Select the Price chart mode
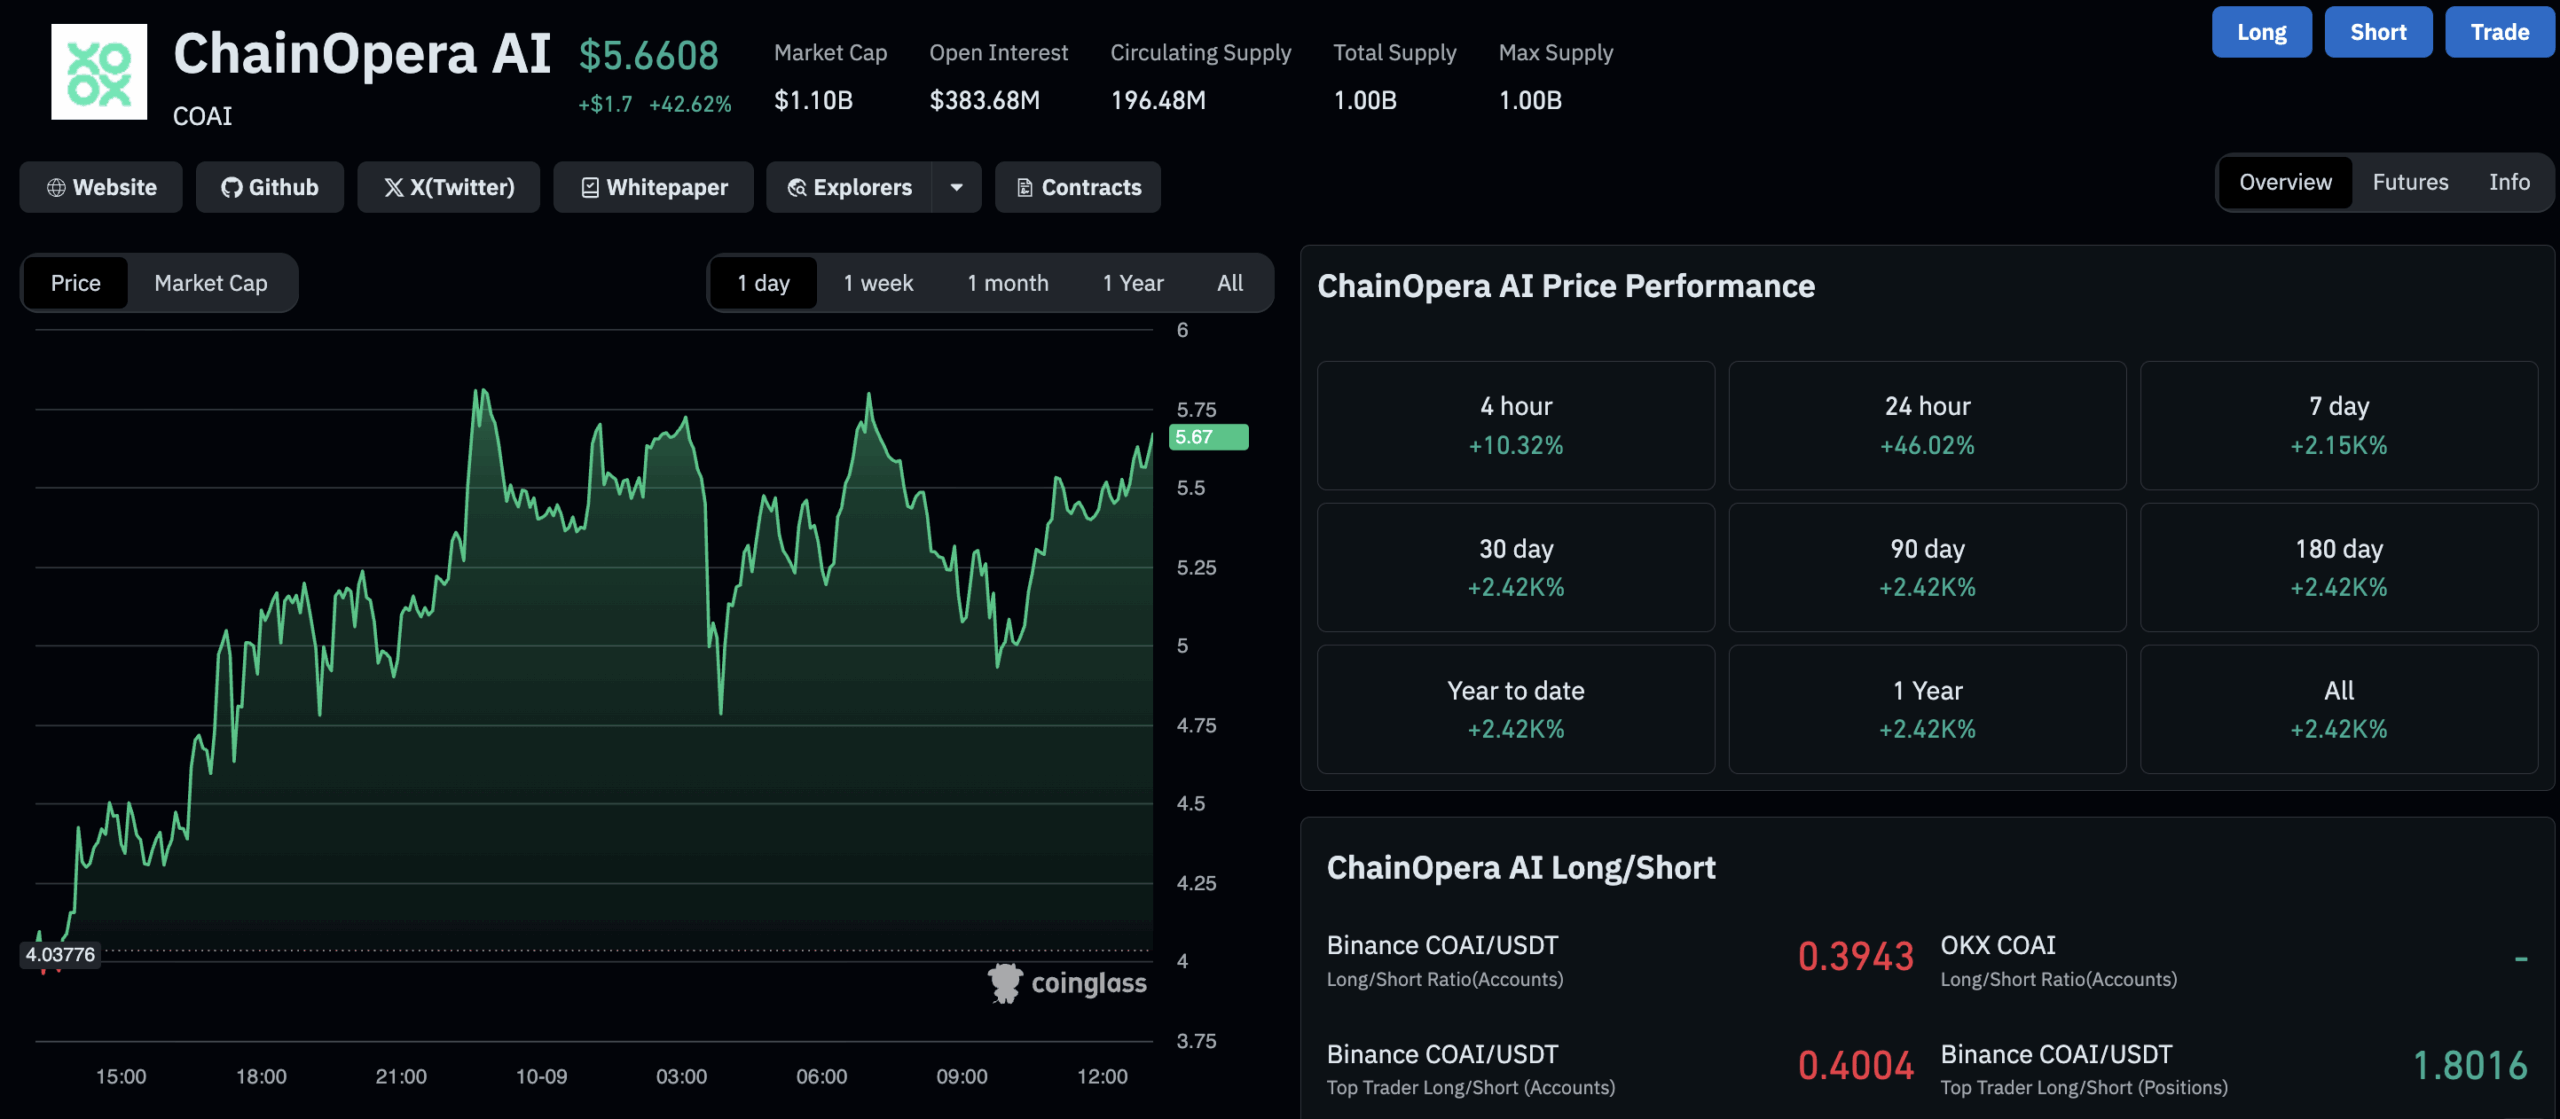Screen dimensions: 2560x1119 coord(75,283)
